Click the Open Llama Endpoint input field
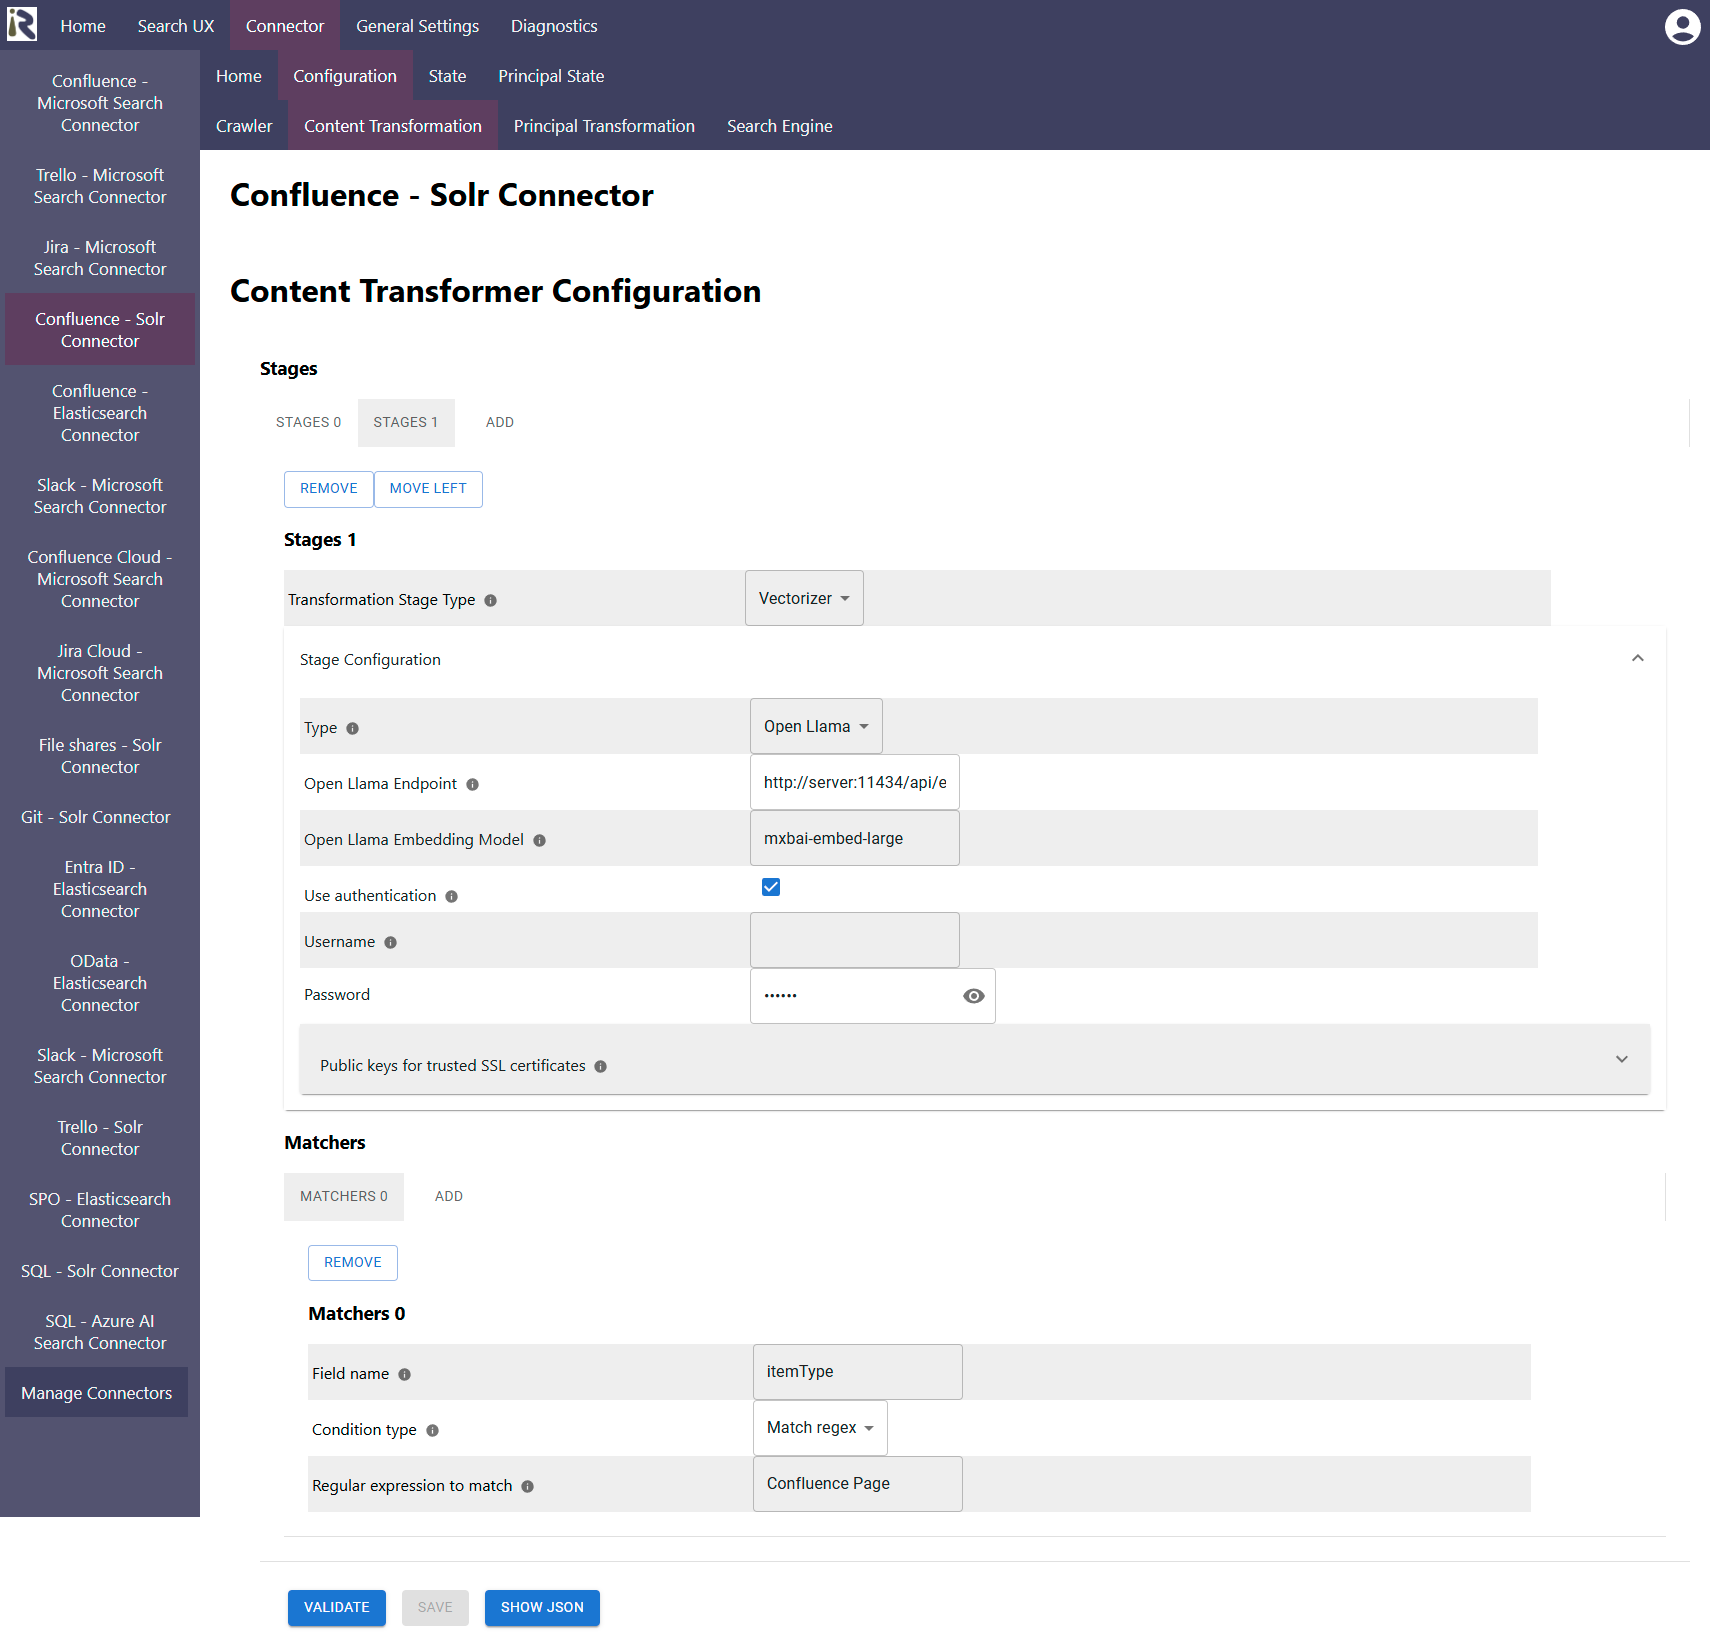 click(x=855, y=782)
